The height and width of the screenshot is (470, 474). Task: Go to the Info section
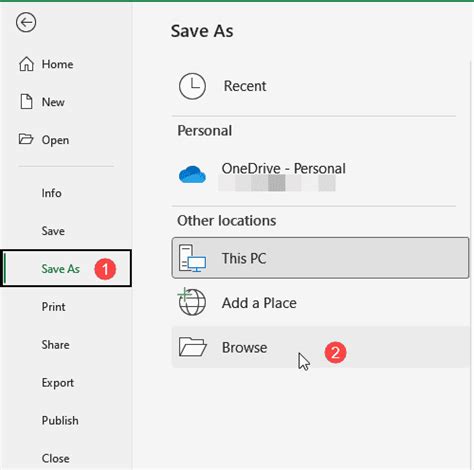(51, 193)
